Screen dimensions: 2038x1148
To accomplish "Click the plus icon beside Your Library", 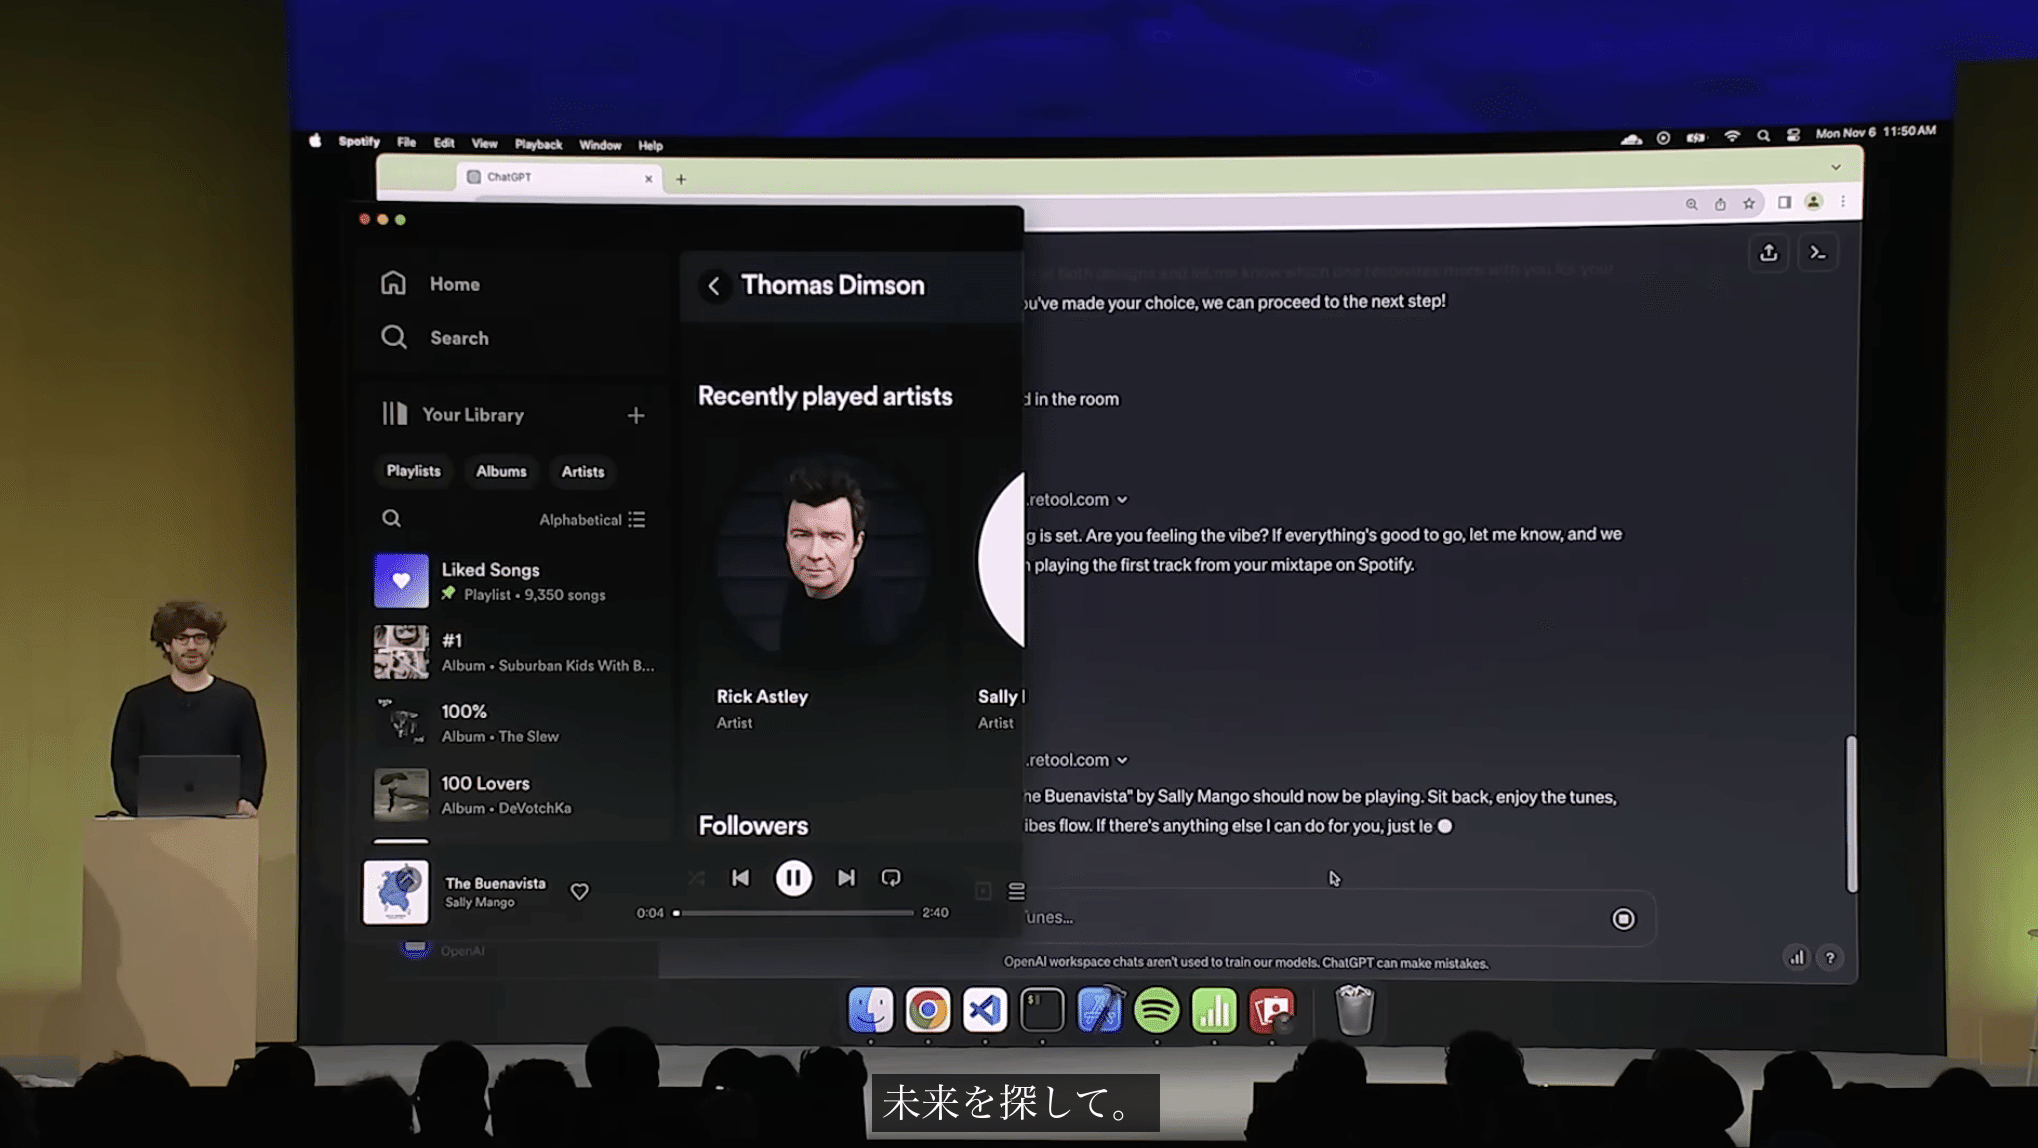I will point(636,415).
